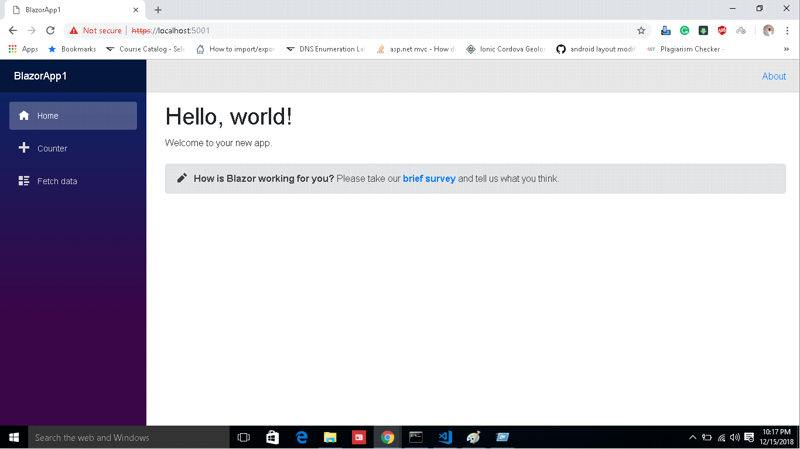Viewport: 800px width, 449px height.
Task: Click the red app icon in taskbar
Action: tap(359, 437)
